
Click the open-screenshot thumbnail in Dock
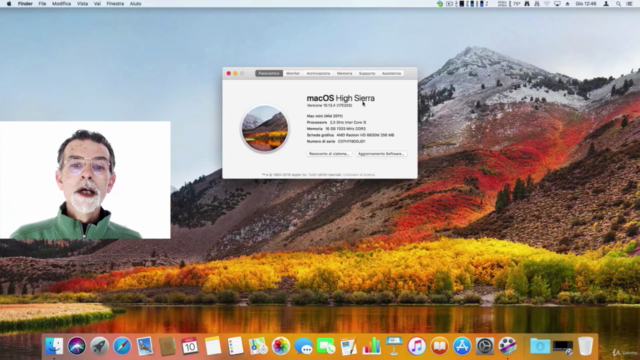[563, 347]
